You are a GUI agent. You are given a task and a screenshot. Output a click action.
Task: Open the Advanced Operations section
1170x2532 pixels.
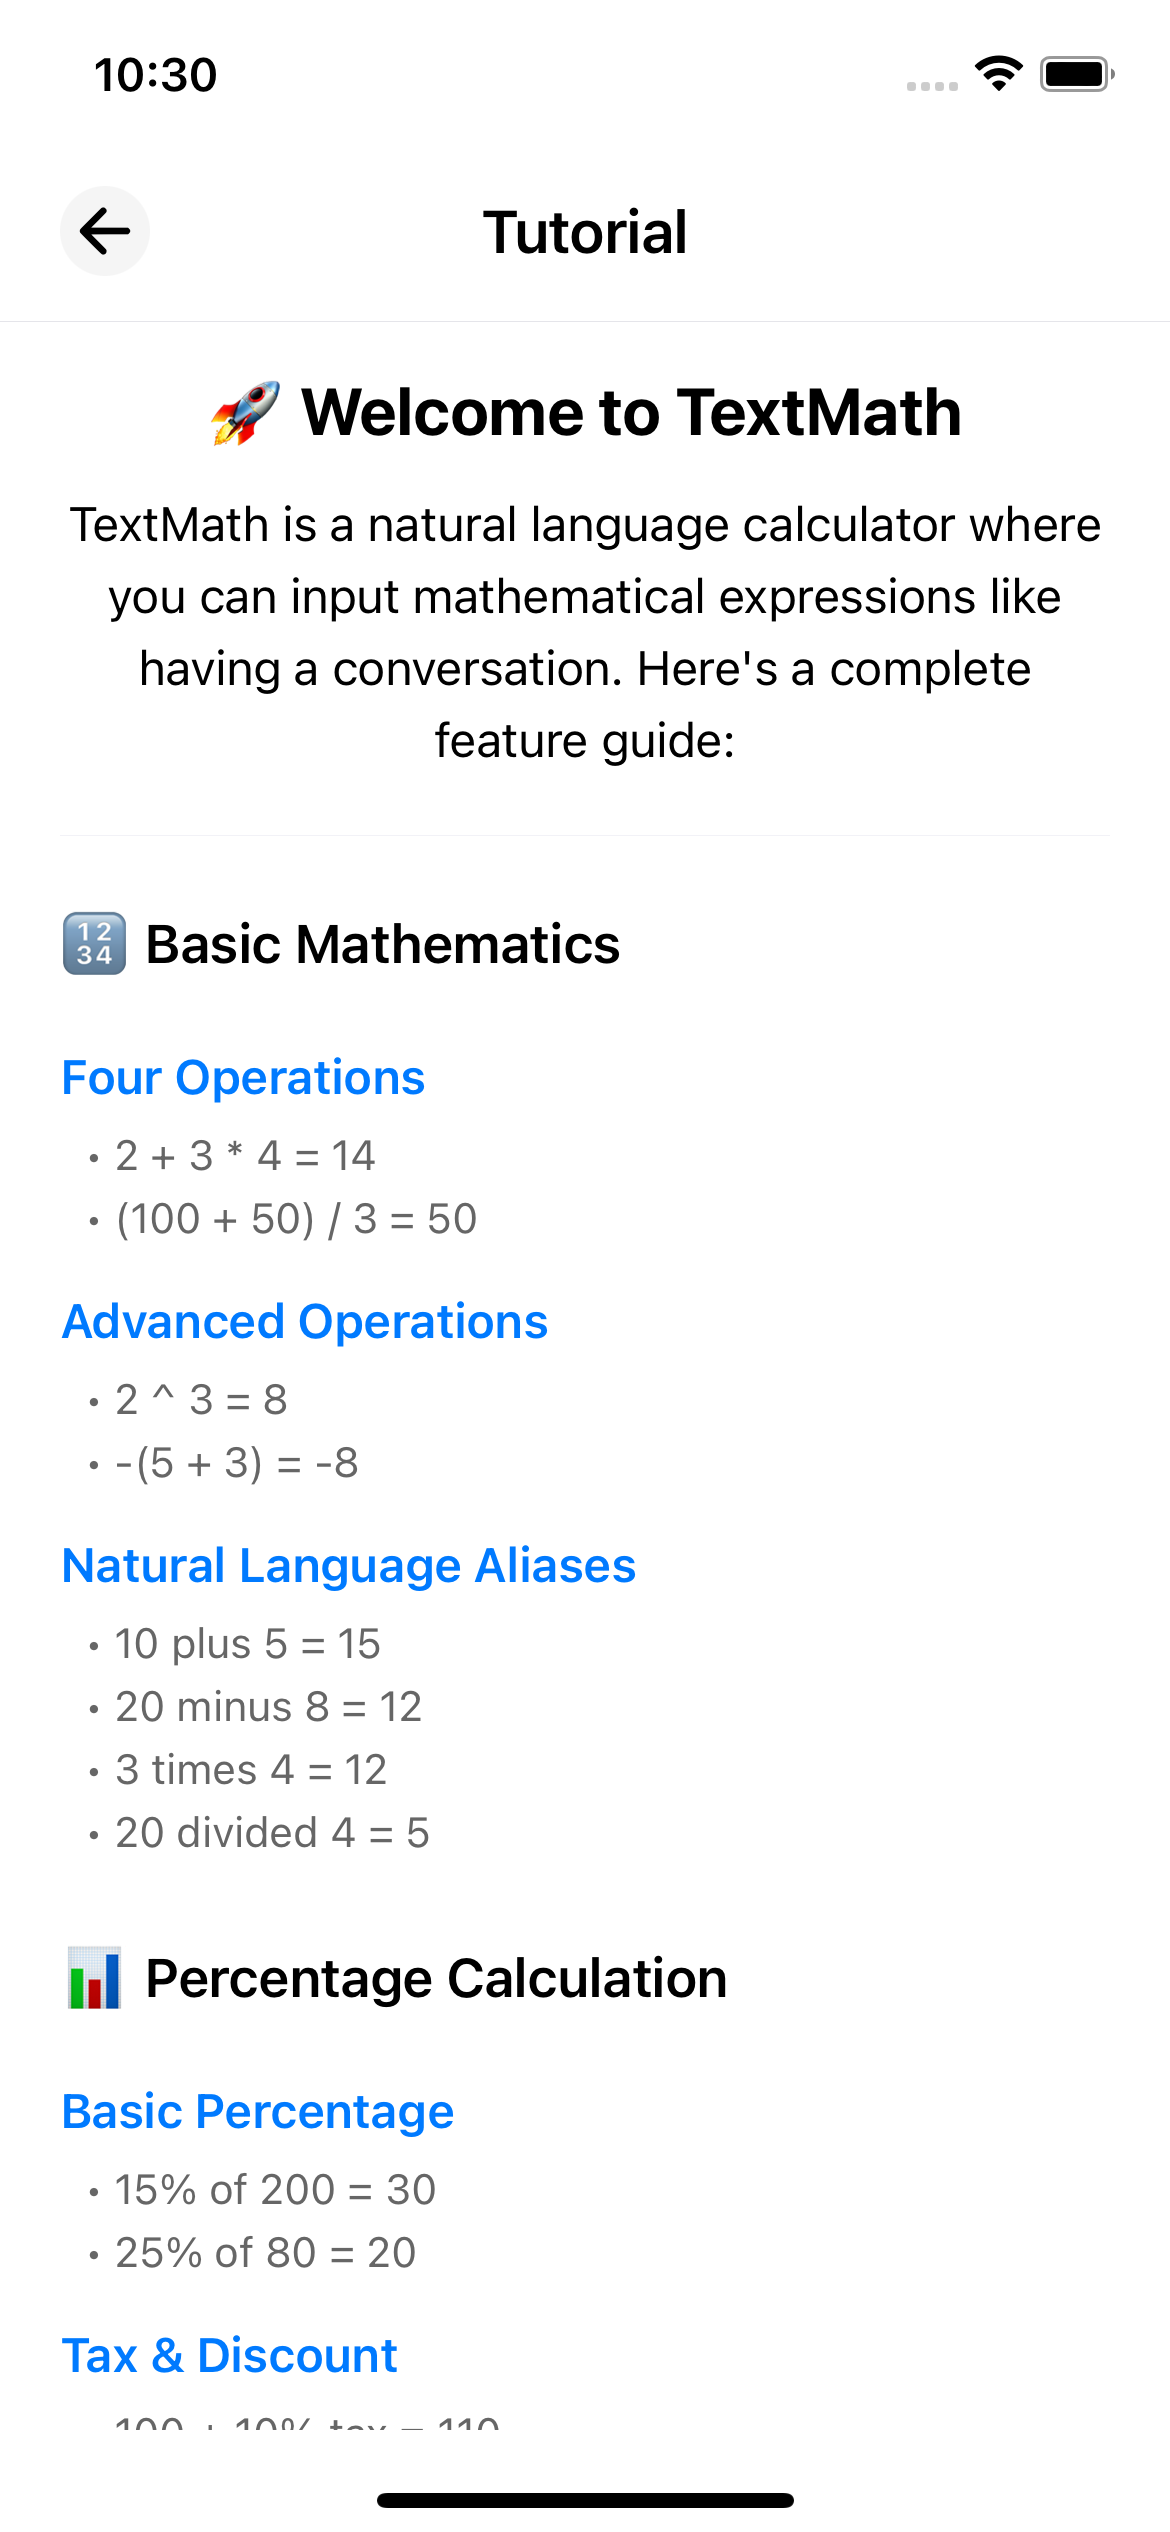(x=304, y=1322)
